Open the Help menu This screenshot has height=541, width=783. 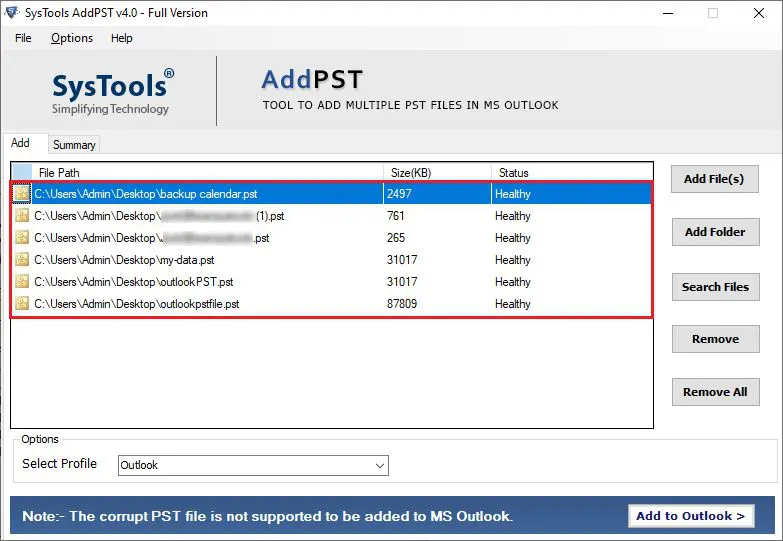point(121,38)
